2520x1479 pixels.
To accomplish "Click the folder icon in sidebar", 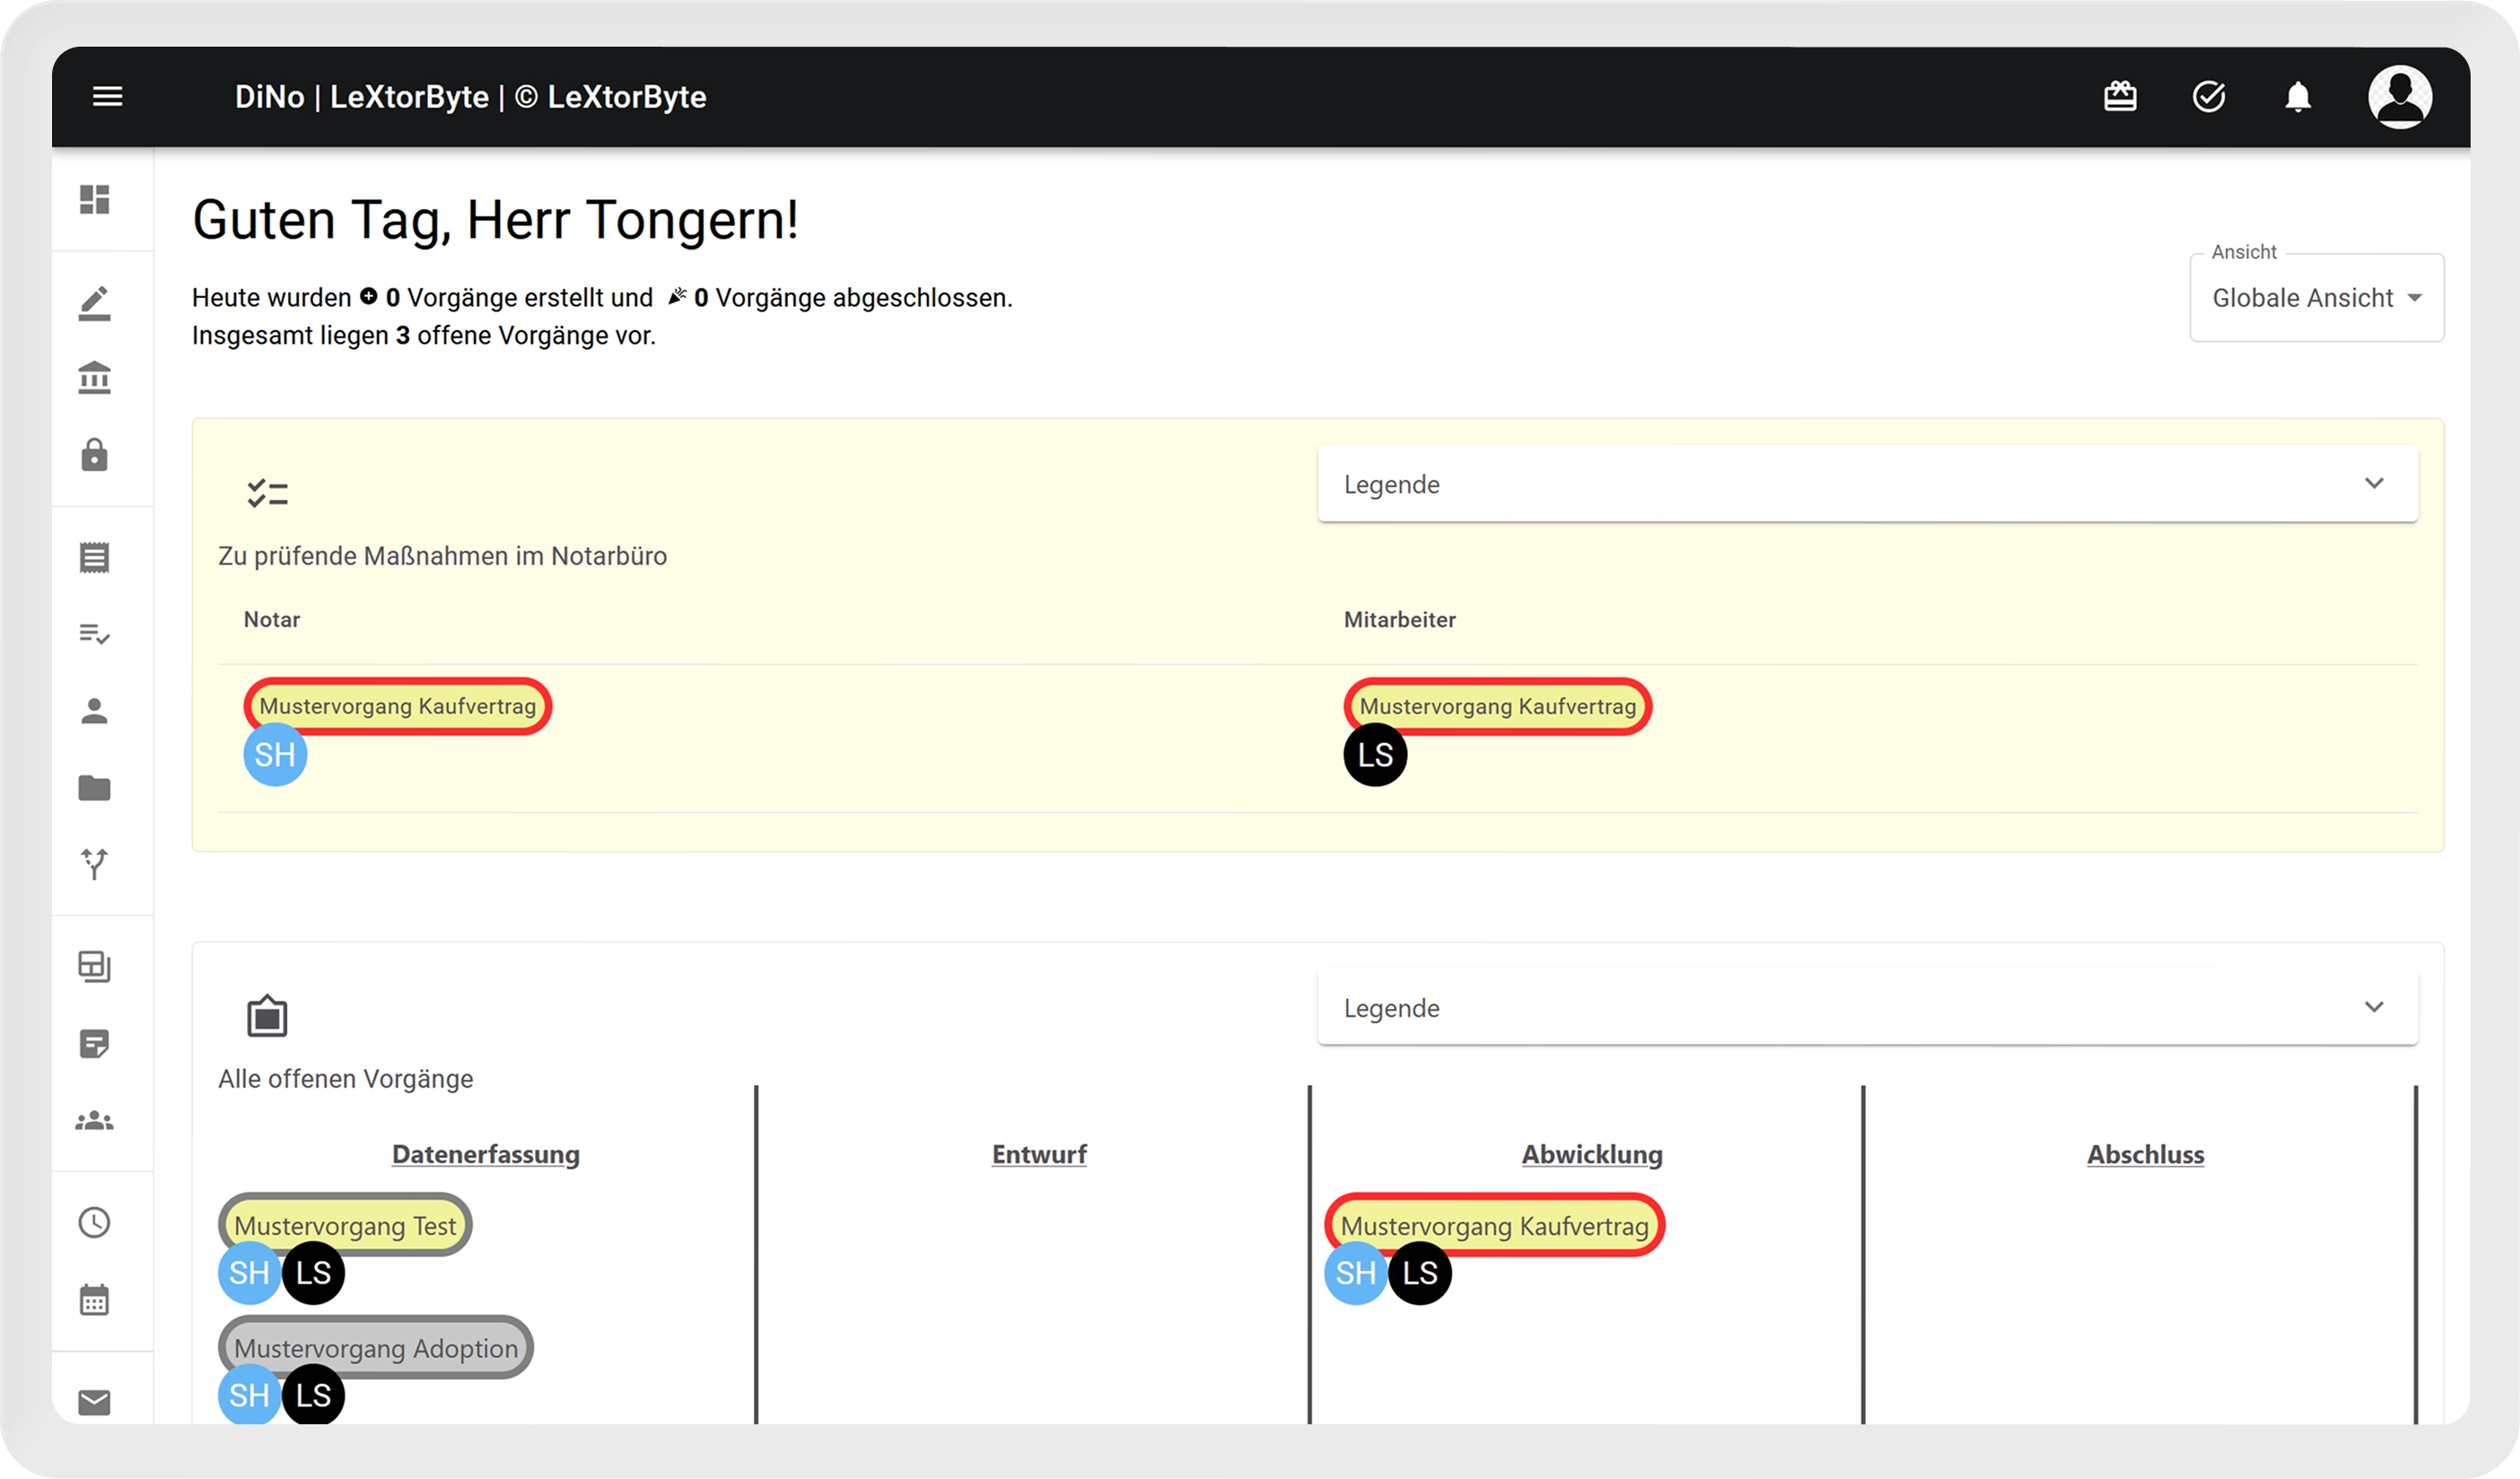I will 95,788.
